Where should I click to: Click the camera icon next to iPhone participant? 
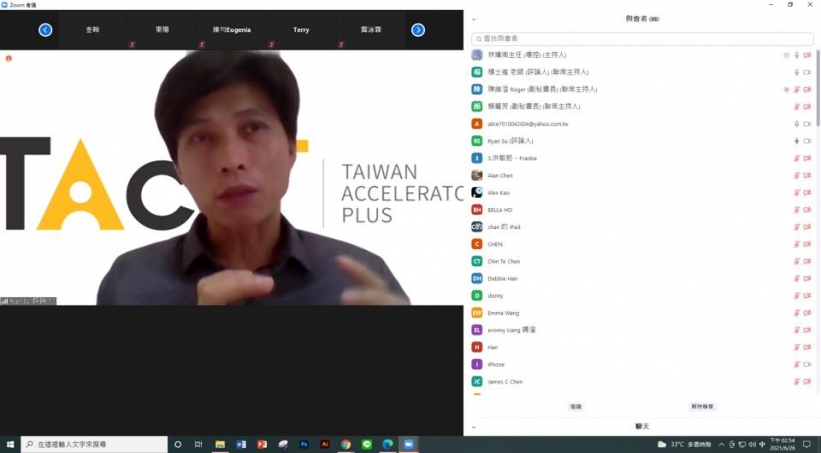pyautogui.click(x=807, y=364)
